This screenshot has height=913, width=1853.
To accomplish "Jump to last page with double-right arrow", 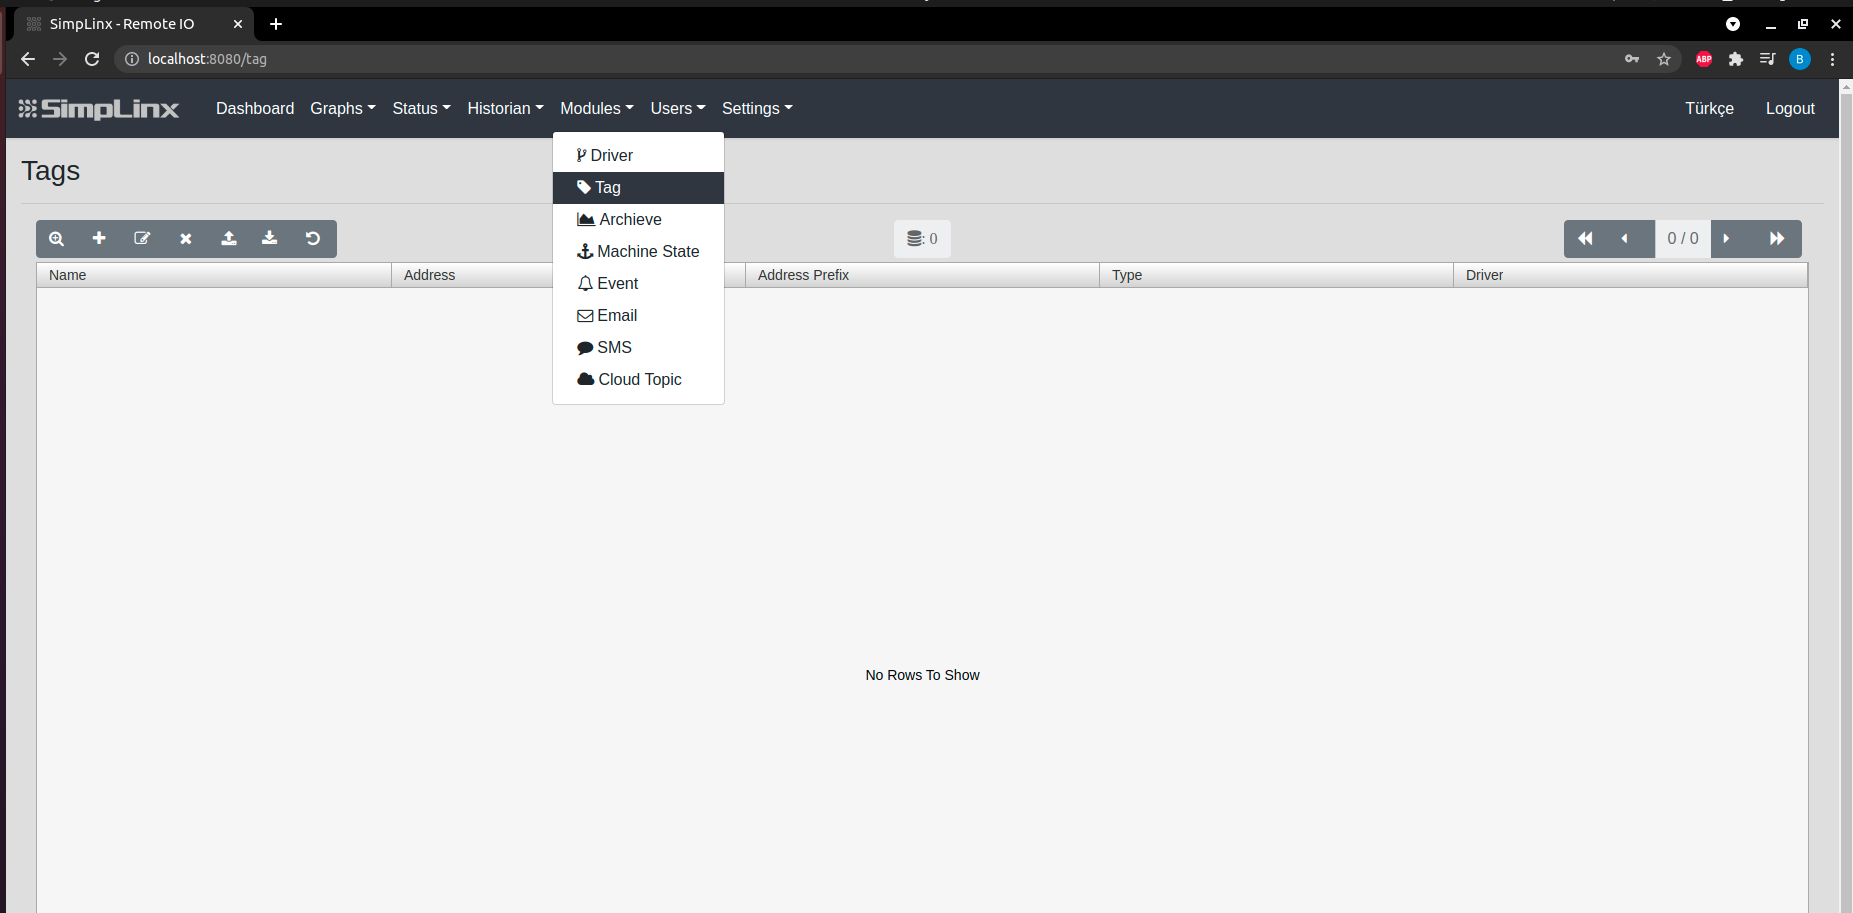I will coord(1777,238).
